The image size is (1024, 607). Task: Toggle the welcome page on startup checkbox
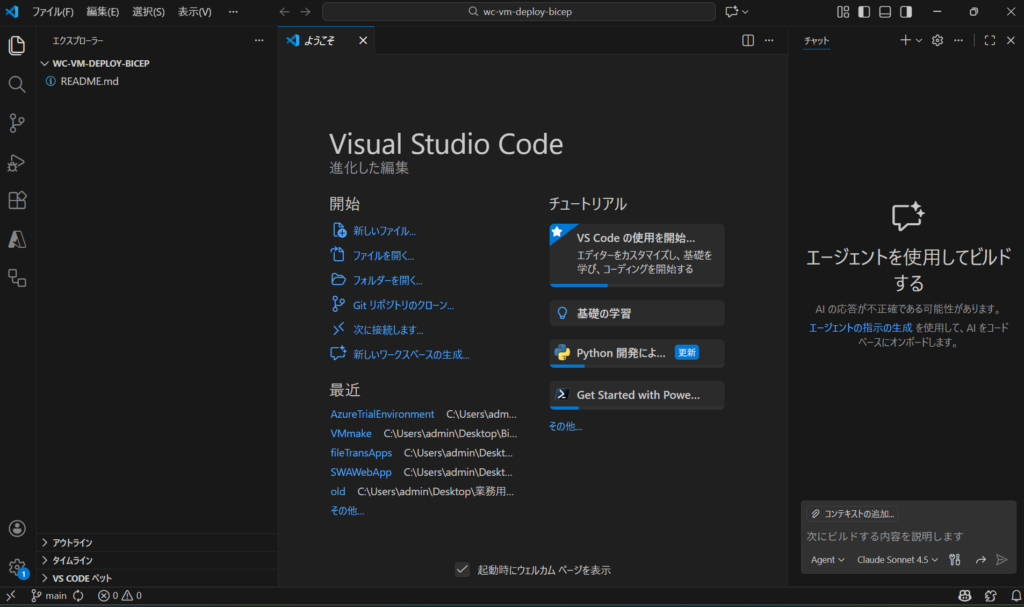point(462,569)
